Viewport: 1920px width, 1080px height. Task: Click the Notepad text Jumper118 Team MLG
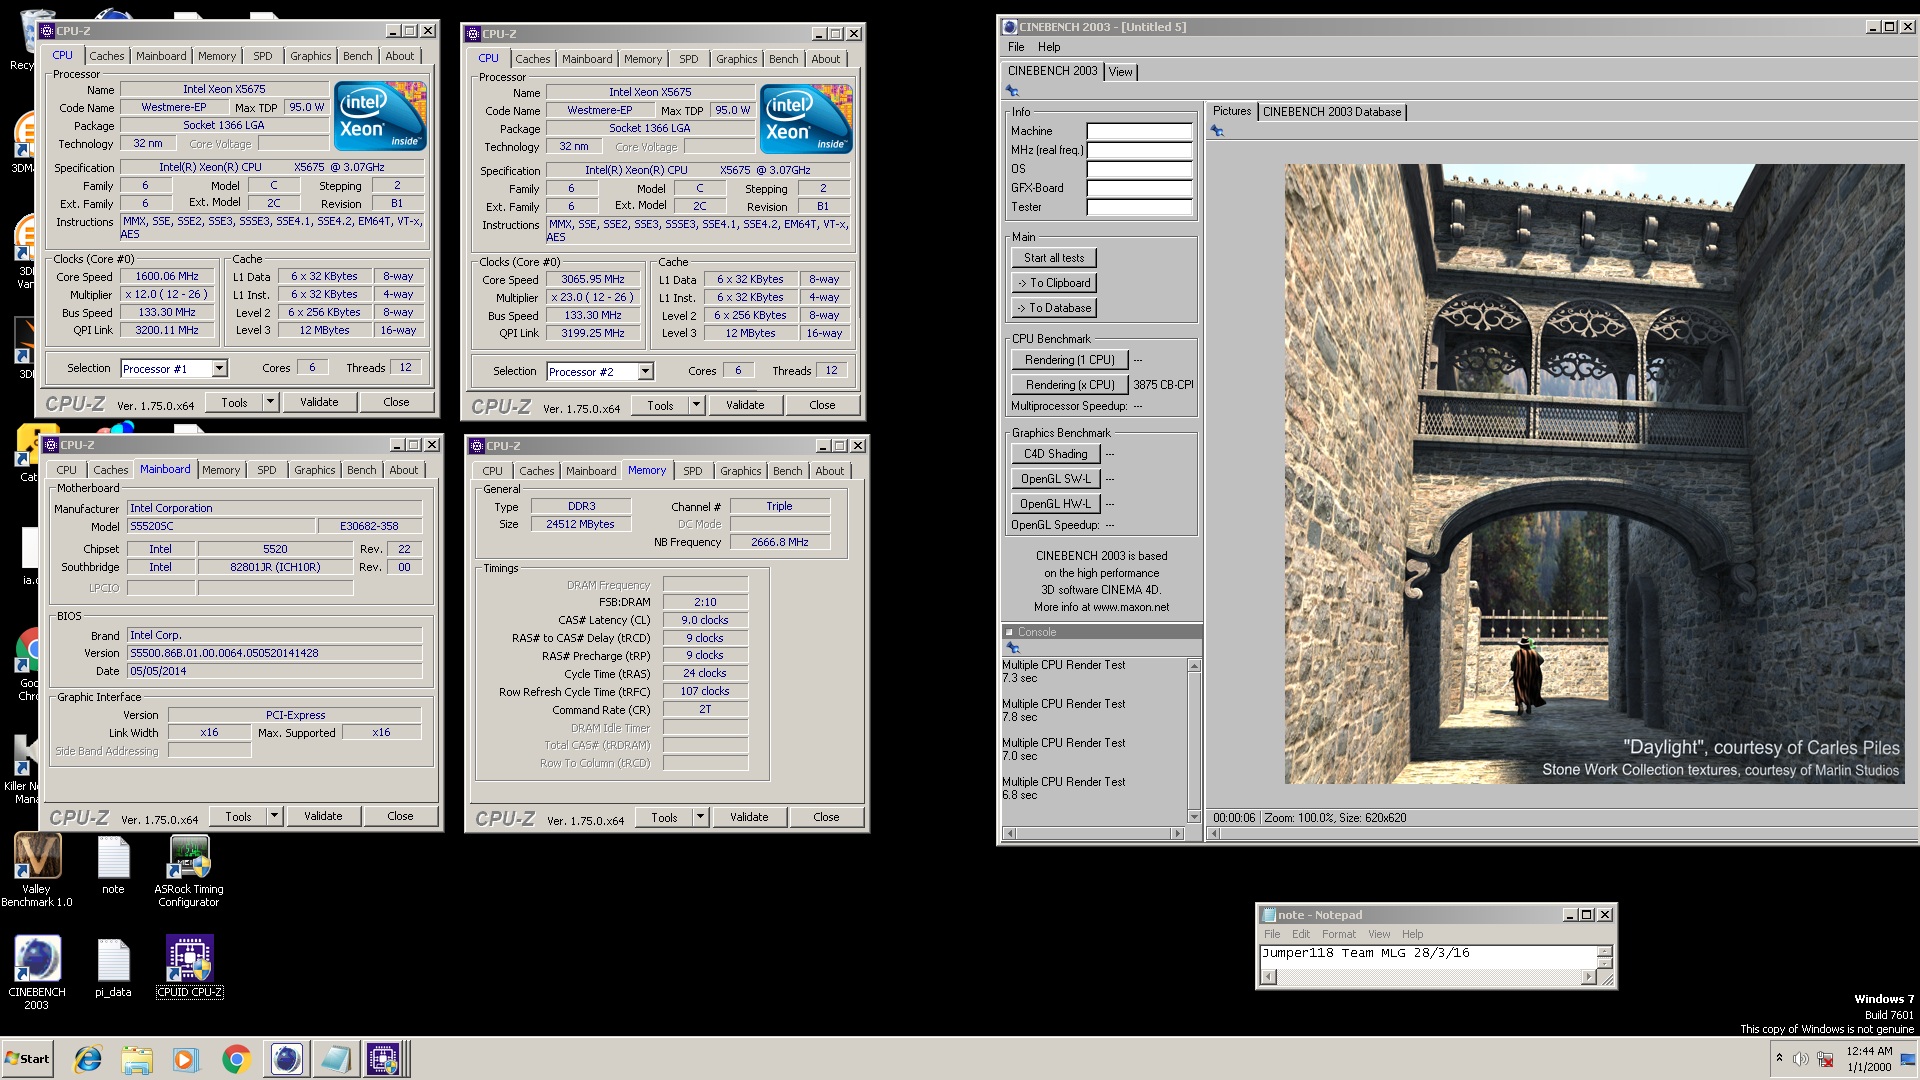click(x=1334, y=953)
